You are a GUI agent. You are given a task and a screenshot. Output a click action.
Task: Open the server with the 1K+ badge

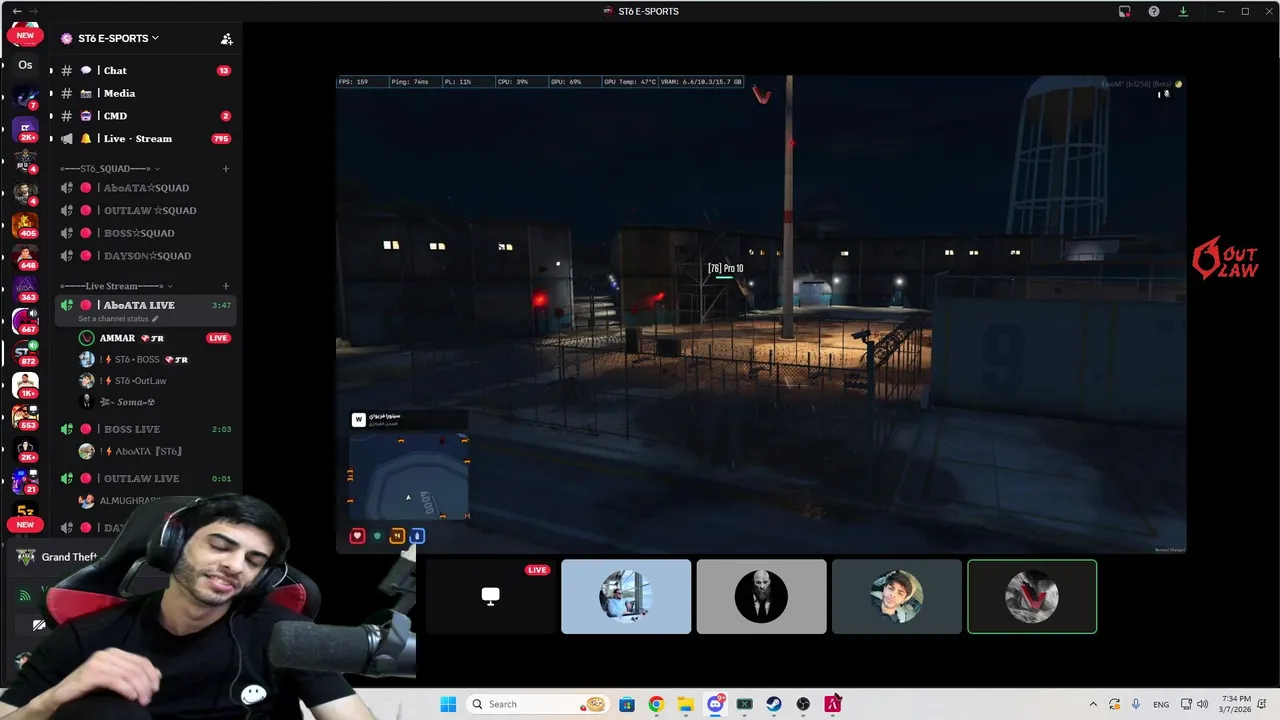(x=25, y=385)
